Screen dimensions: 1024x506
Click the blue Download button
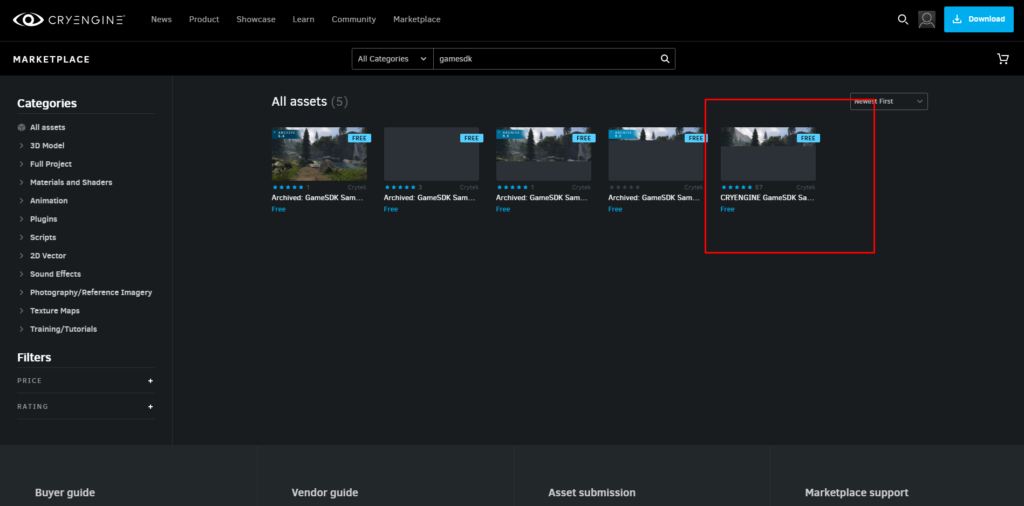(x=978, y=20)
